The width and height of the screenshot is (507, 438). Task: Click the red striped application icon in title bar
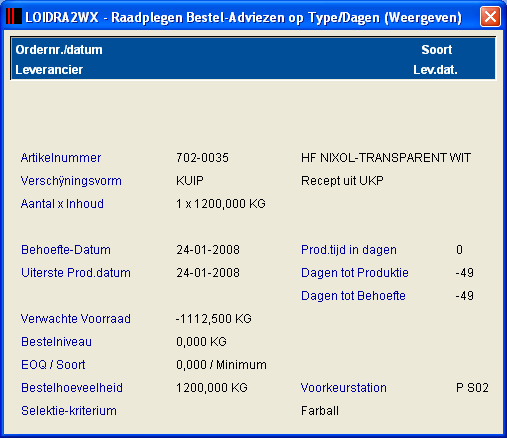coord(14,16)
